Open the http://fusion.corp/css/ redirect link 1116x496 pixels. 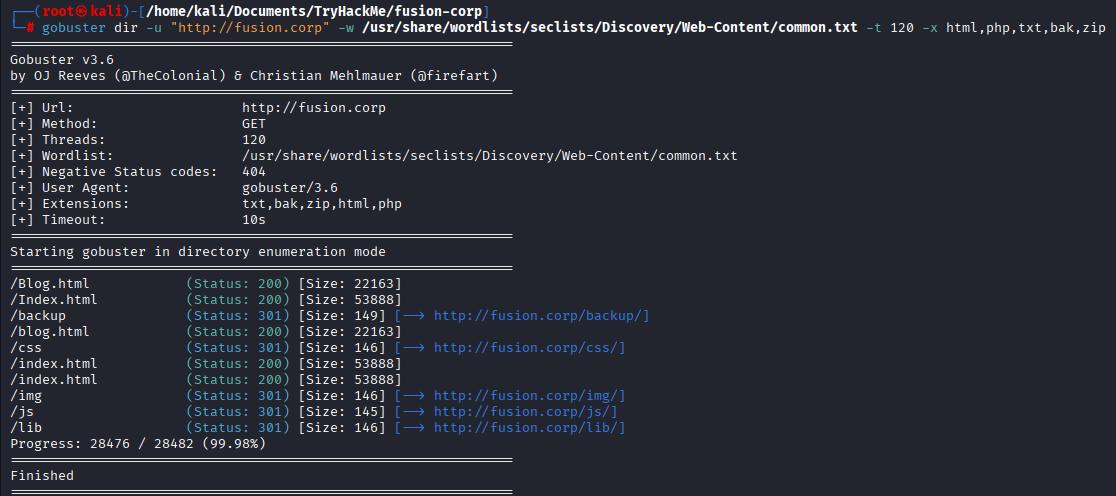coord(529,348)
